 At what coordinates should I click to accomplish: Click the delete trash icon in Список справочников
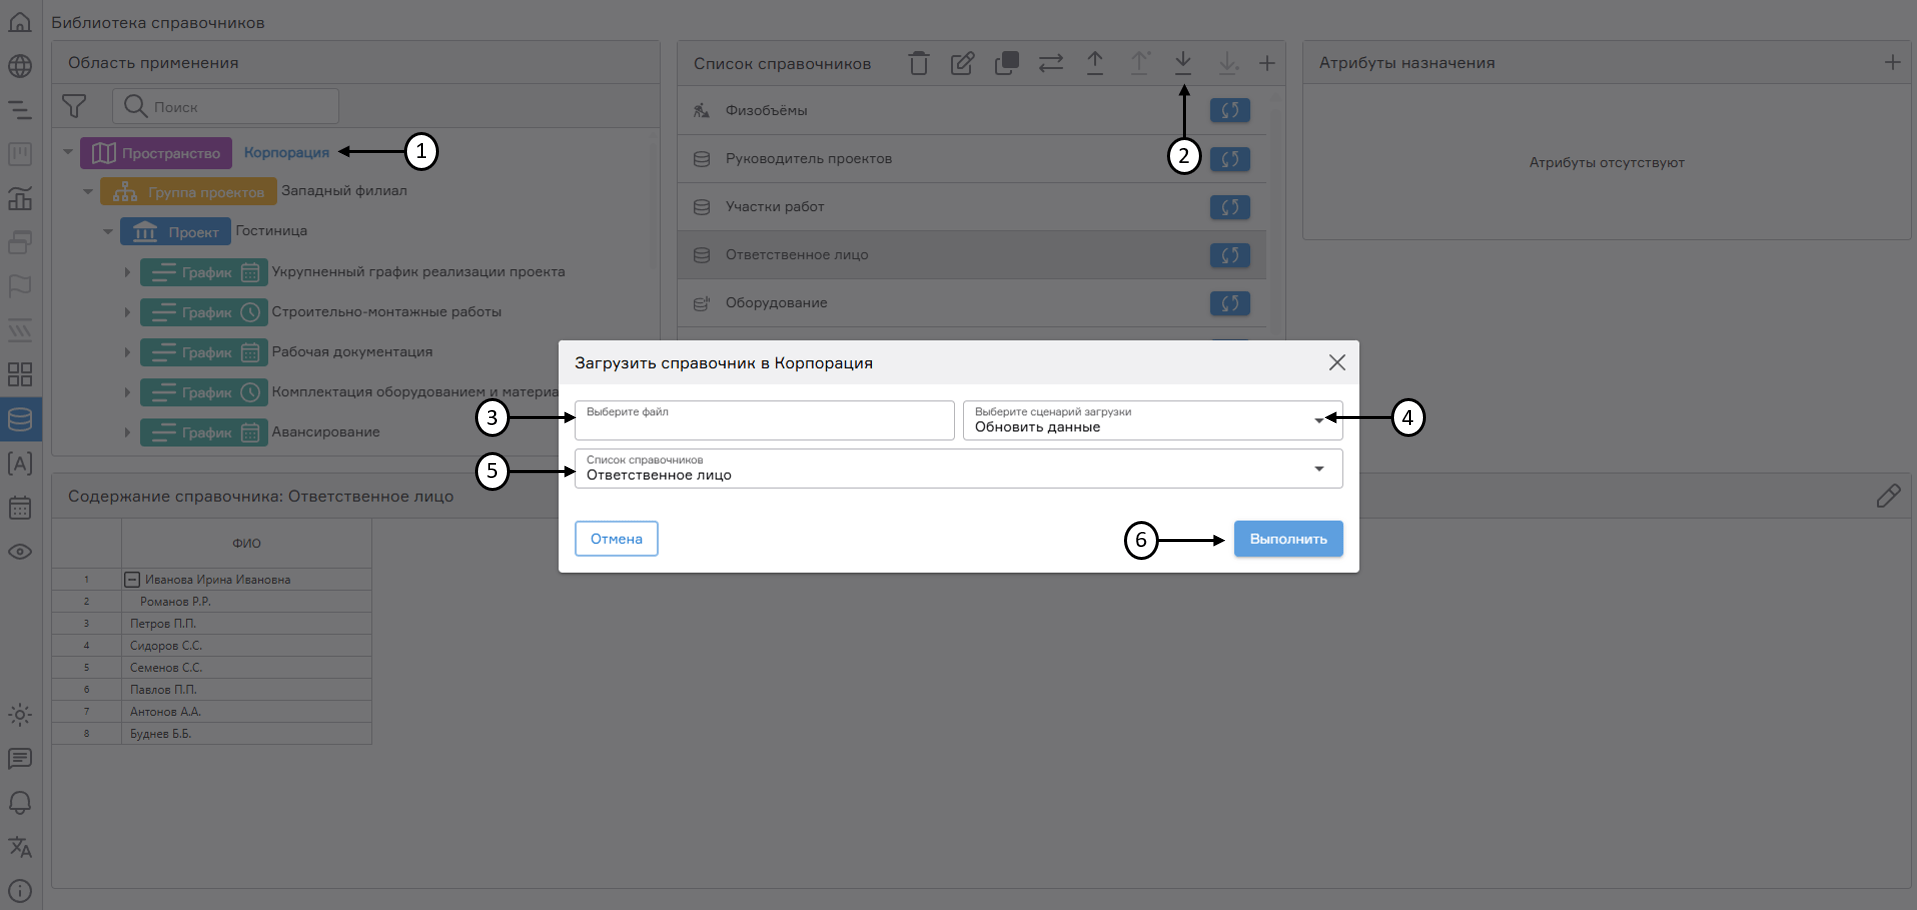click(918, 64)
